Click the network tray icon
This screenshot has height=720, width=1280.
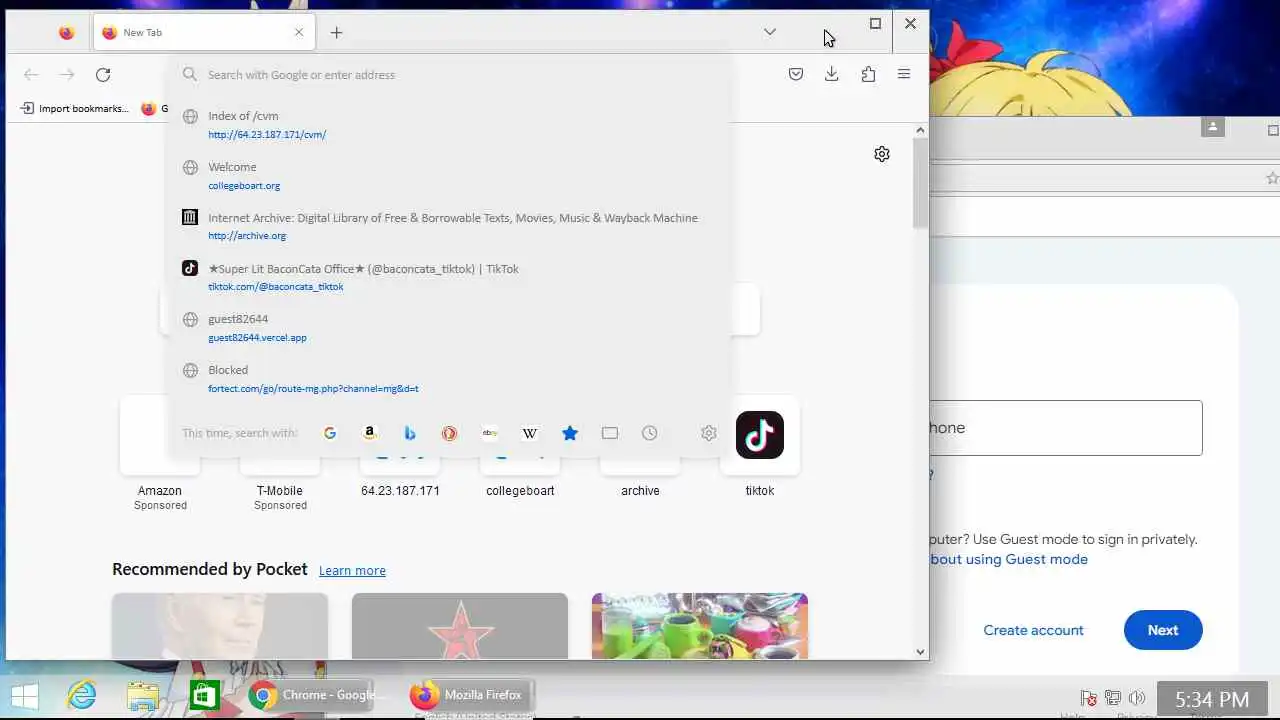pyautogui.click(x=1112, y=698)
